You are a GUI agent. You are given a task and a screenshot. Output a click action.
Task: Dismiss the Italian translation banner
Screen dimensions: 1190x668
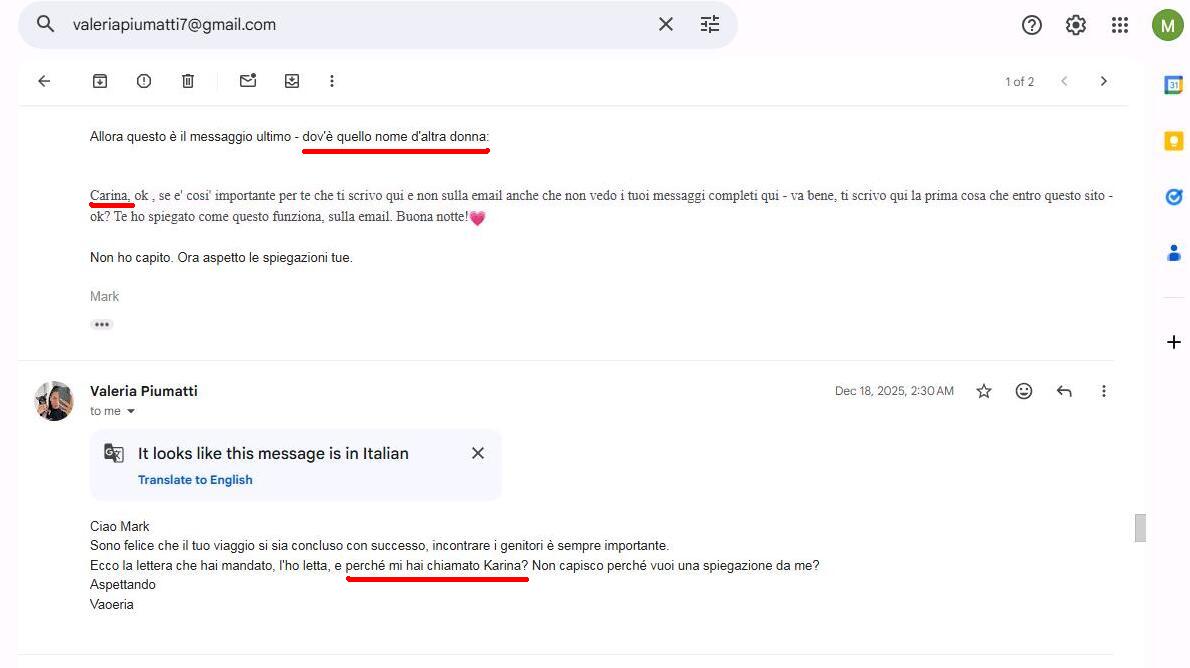coord(478,453)
